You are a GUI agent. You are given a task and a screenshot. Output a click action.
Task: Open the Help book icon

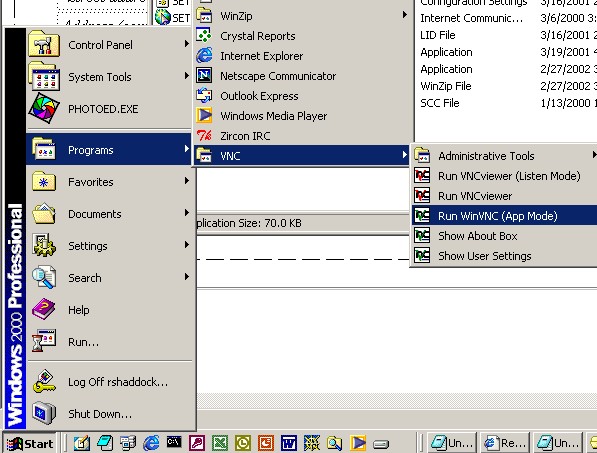pyautogui.click(x=43, y=309)
